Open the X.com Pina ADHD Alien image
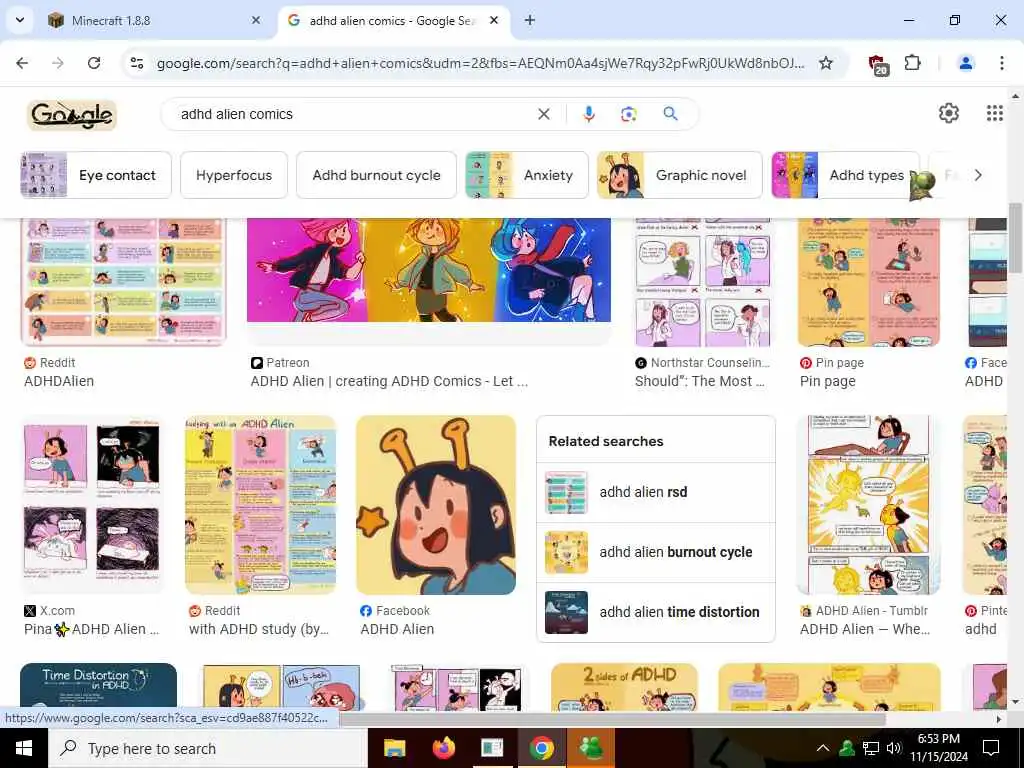 pyautogui.click(x=91, y=505)
